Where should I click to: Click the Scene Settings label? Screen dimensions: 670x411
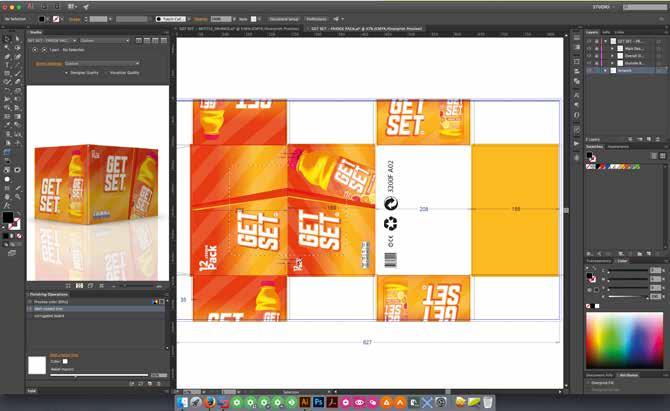click(49, 64)
